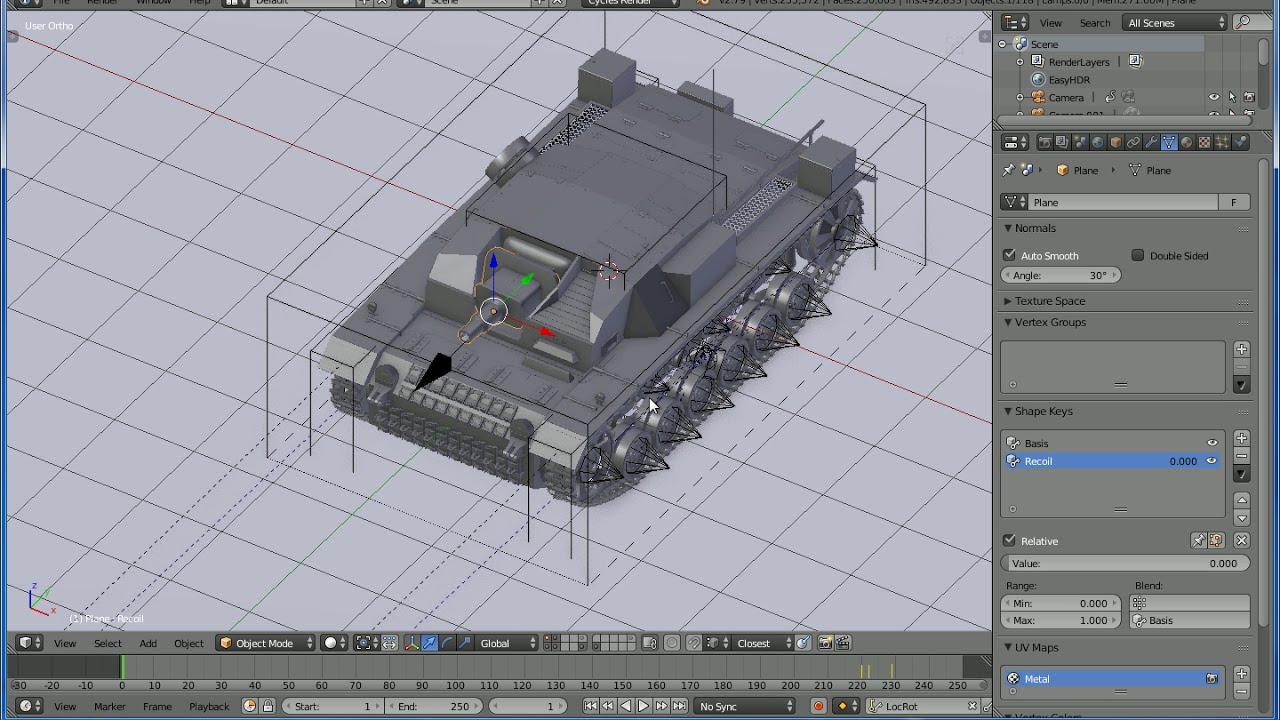
Task: Open the Scene properties tab icon
Action: tap(1080, 142)
